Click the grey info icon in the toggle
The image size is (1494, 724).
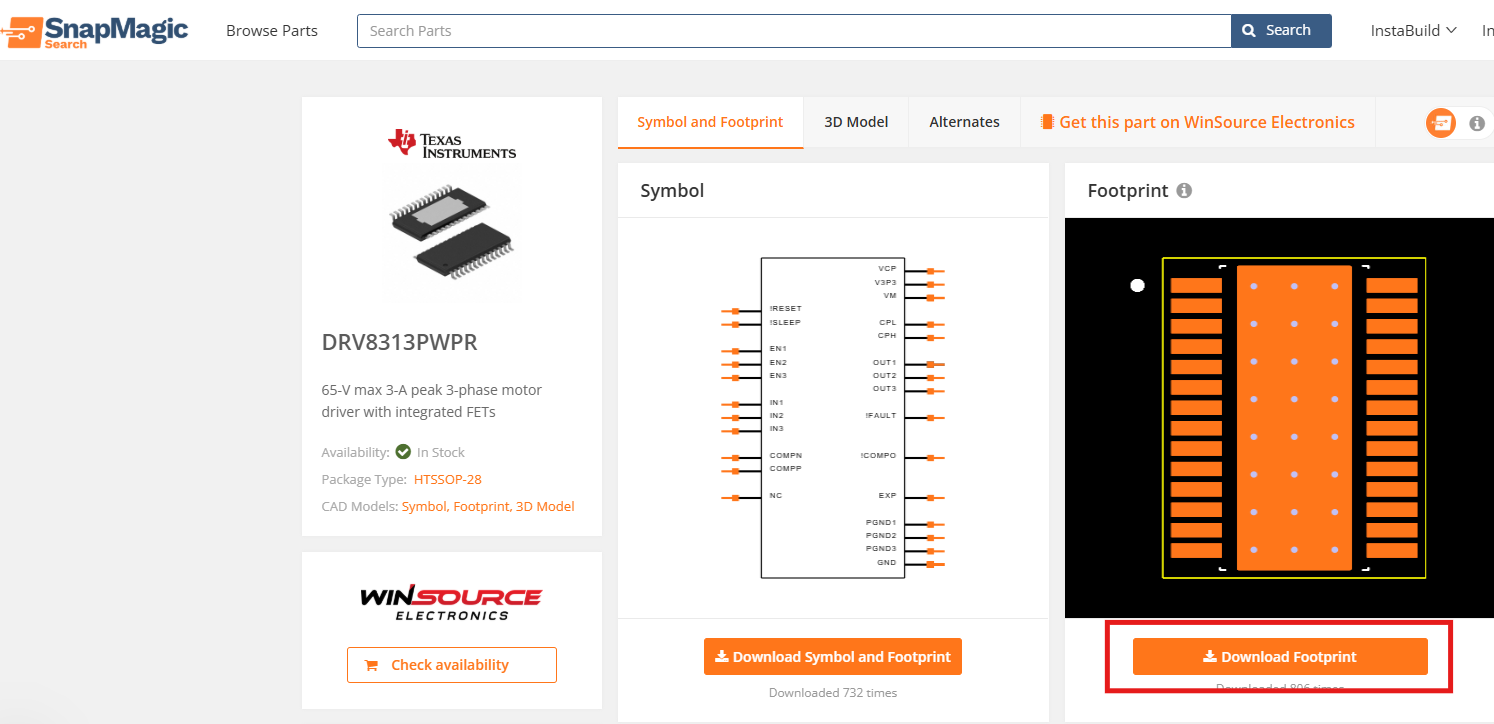coord(1477,123)
